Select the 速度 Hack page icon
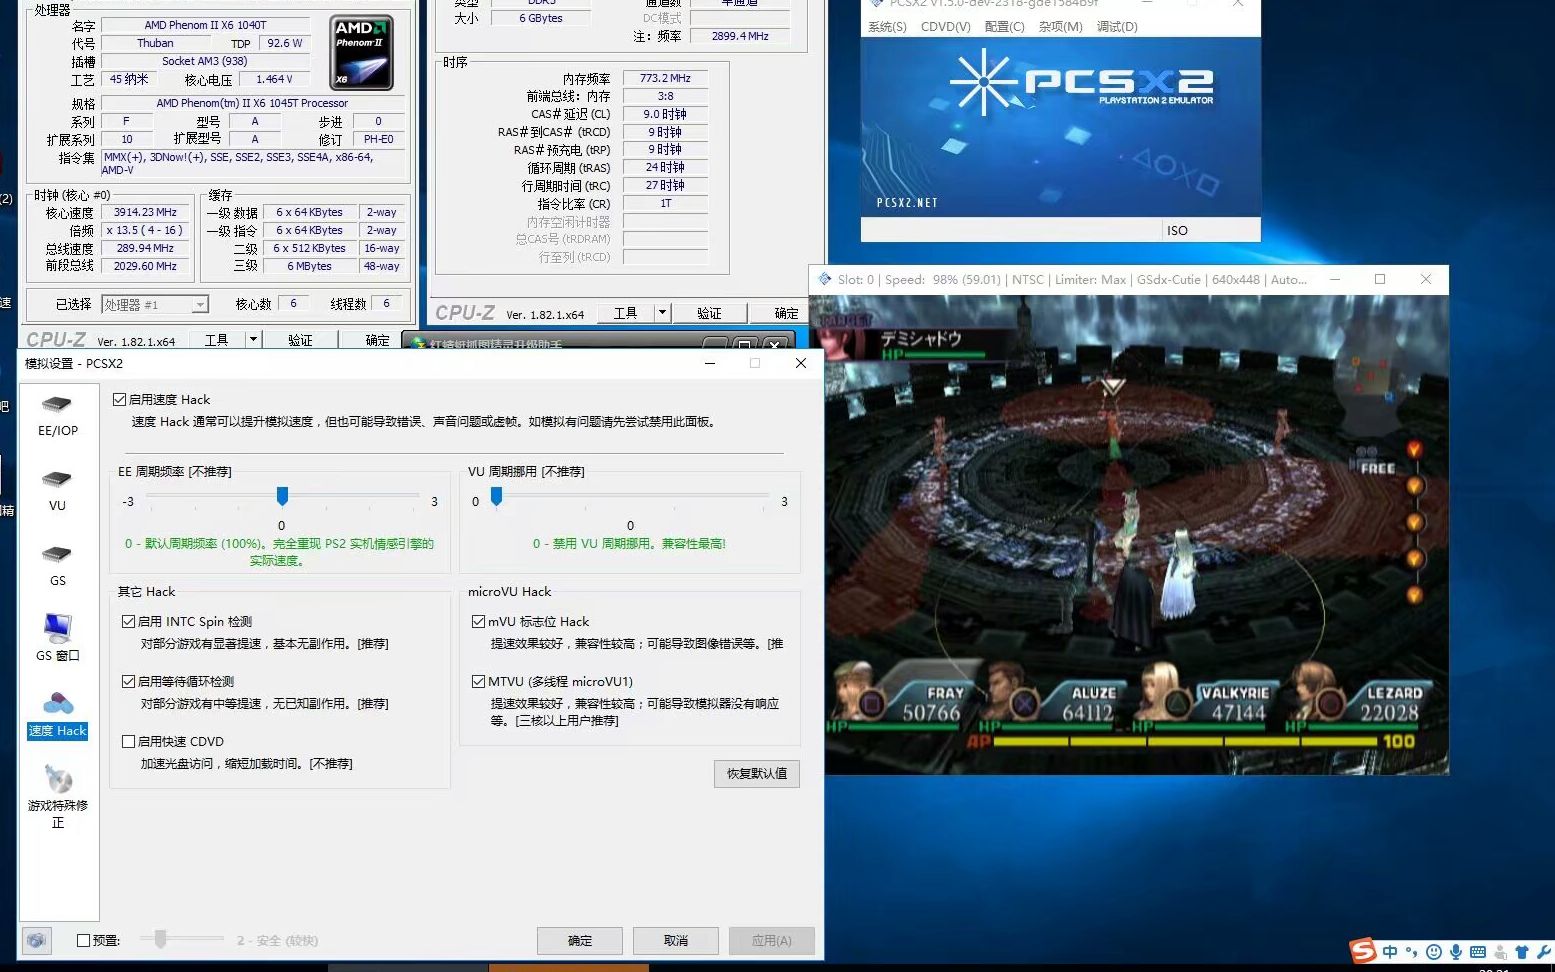 57,704
